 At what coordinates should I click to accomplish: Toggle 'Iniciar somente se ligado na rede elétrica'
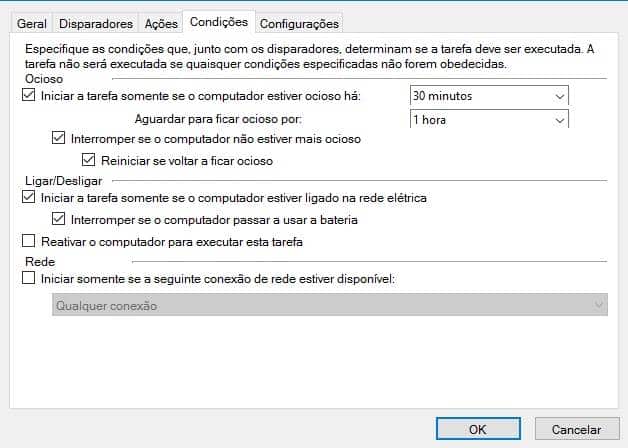click(27, 198)
